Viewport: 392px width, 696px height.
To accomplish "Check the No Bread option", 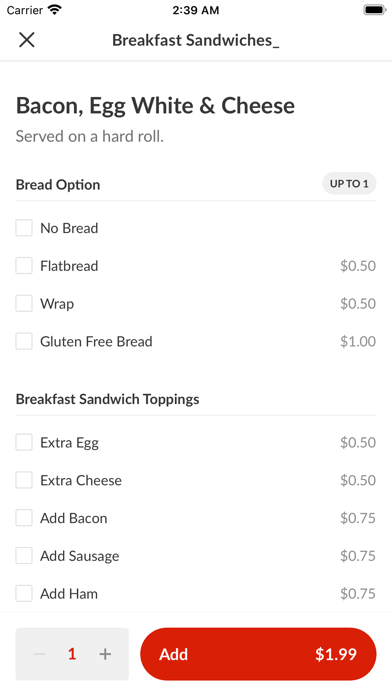I will click(x=24, y=228).
